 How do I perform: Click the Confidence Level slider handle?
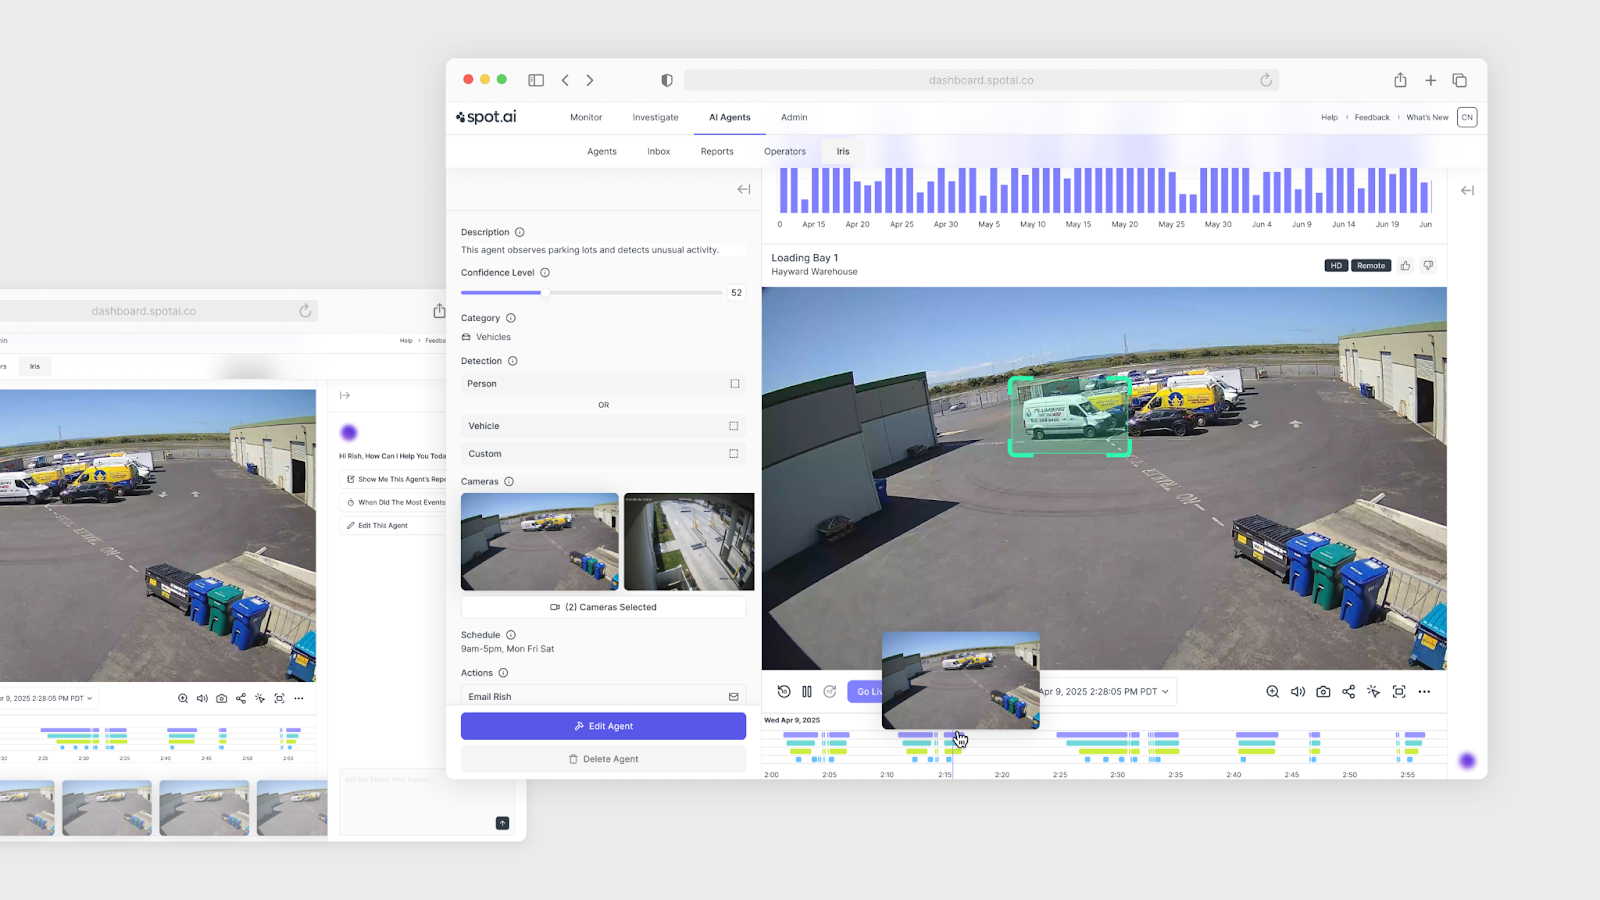tap(545, 293)
